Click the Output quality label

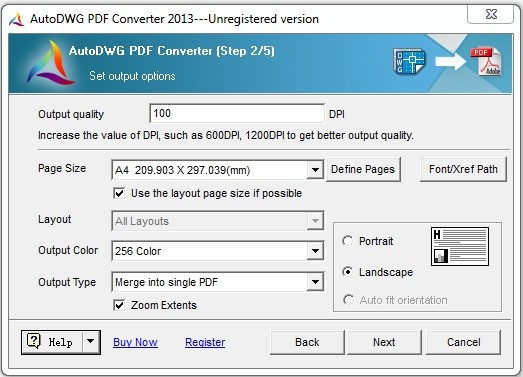click(x=71, y=114)
